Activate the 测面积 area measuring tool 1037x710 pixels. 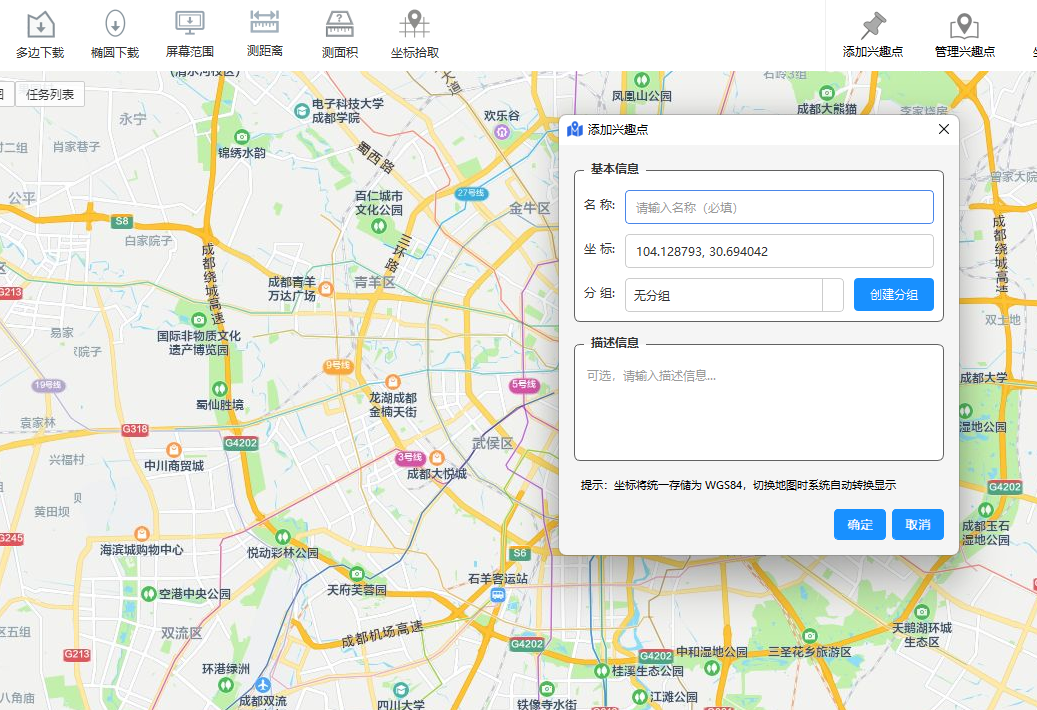[x=340, y=34]
